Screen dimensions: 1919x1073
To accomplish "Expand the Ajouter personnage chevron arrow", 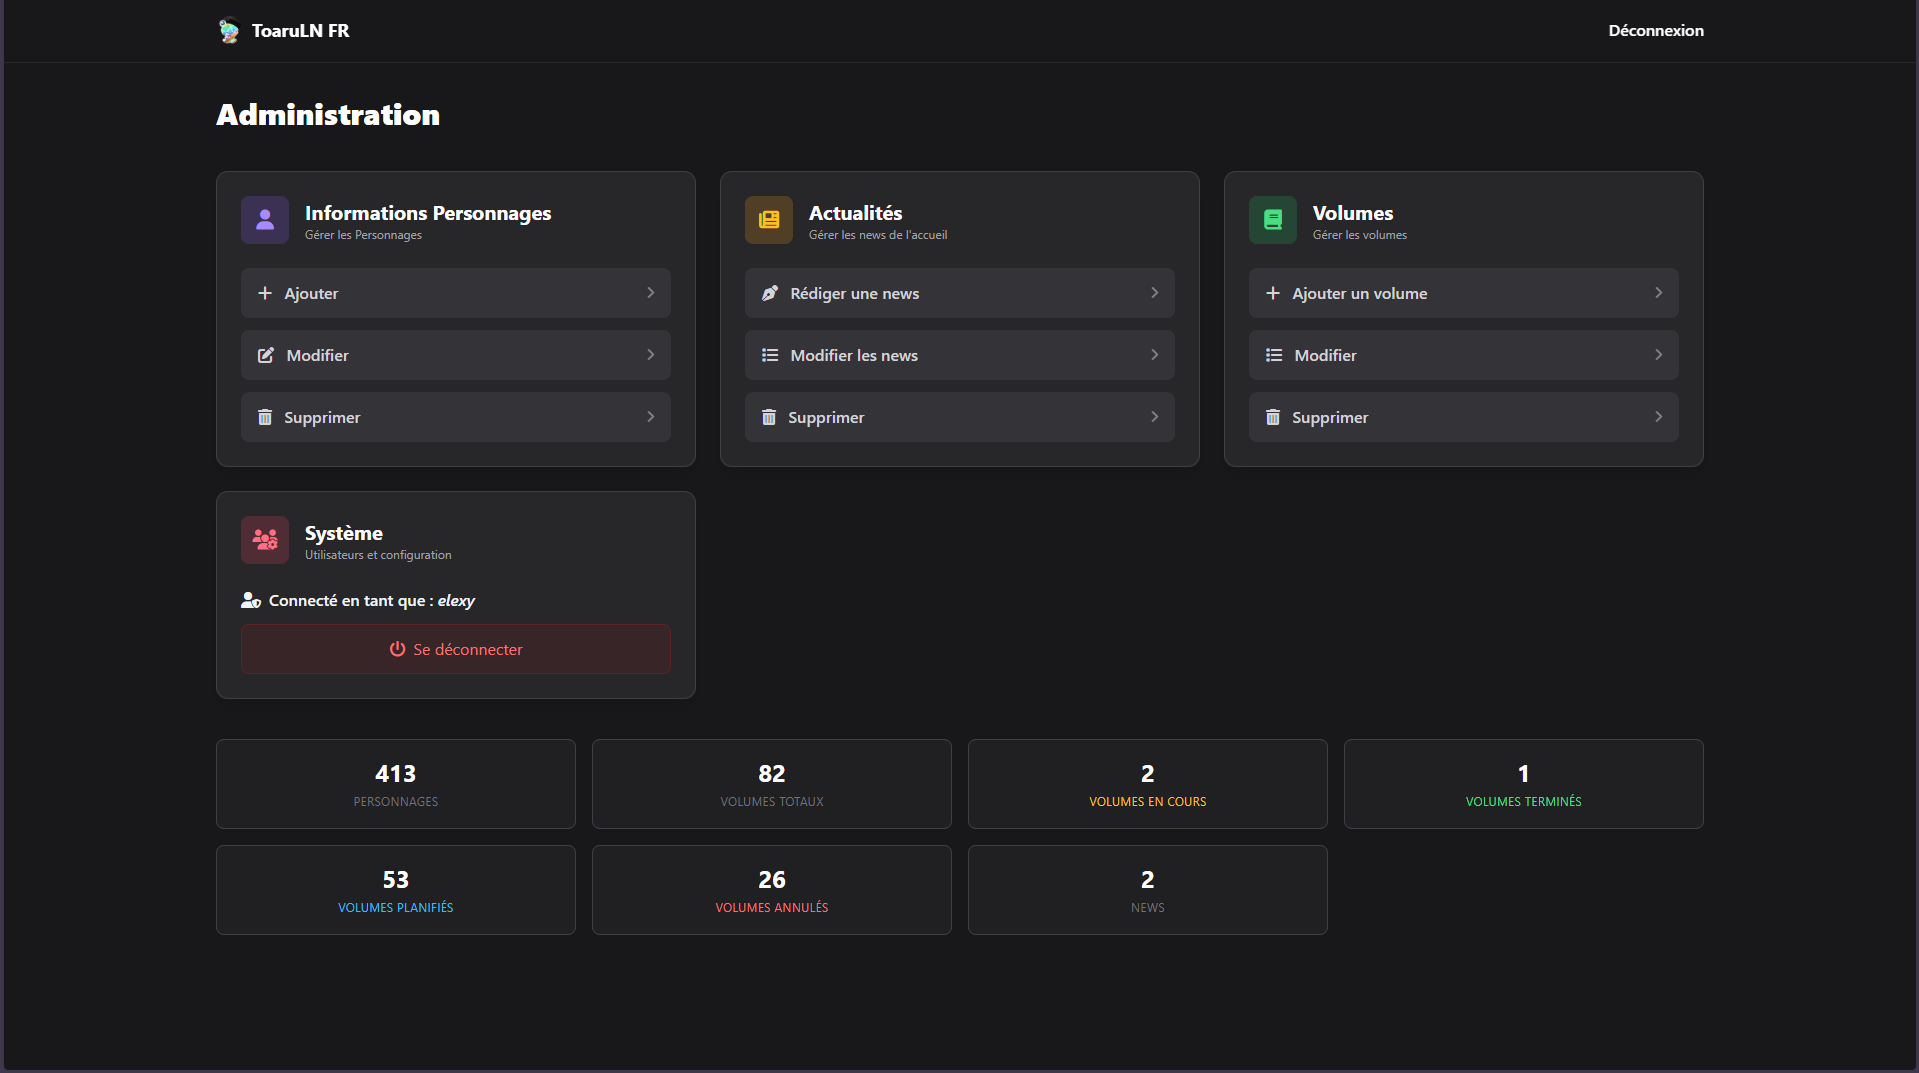I will [x=651, y=293].
